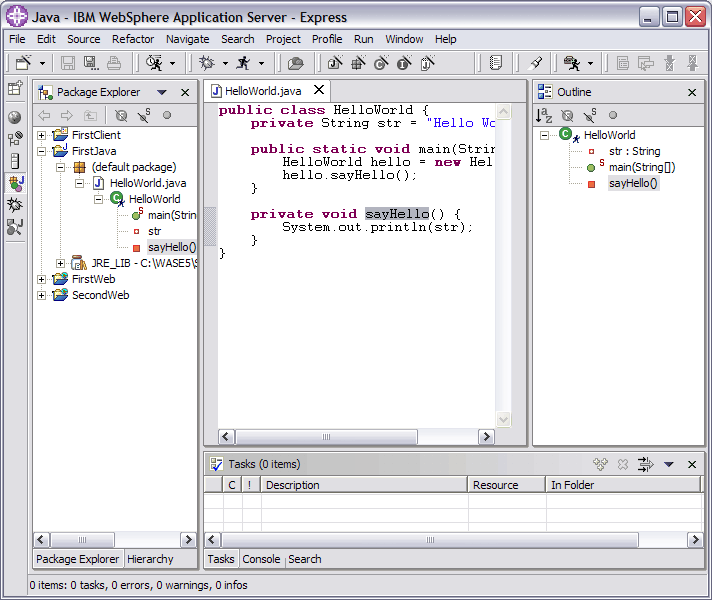Screen dimensions: 712x600
Task: Select sayHello() in the Outline view
Action: click(633, 183)
